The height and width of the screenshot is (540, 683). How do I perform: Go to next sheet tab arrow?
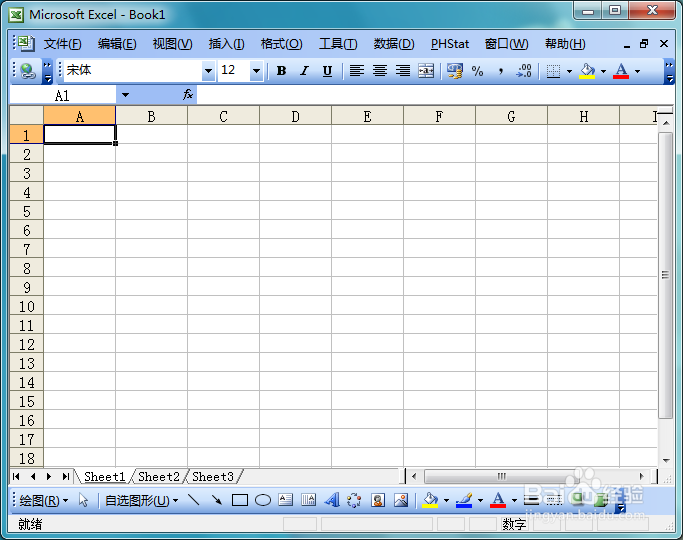click(49, 476)
